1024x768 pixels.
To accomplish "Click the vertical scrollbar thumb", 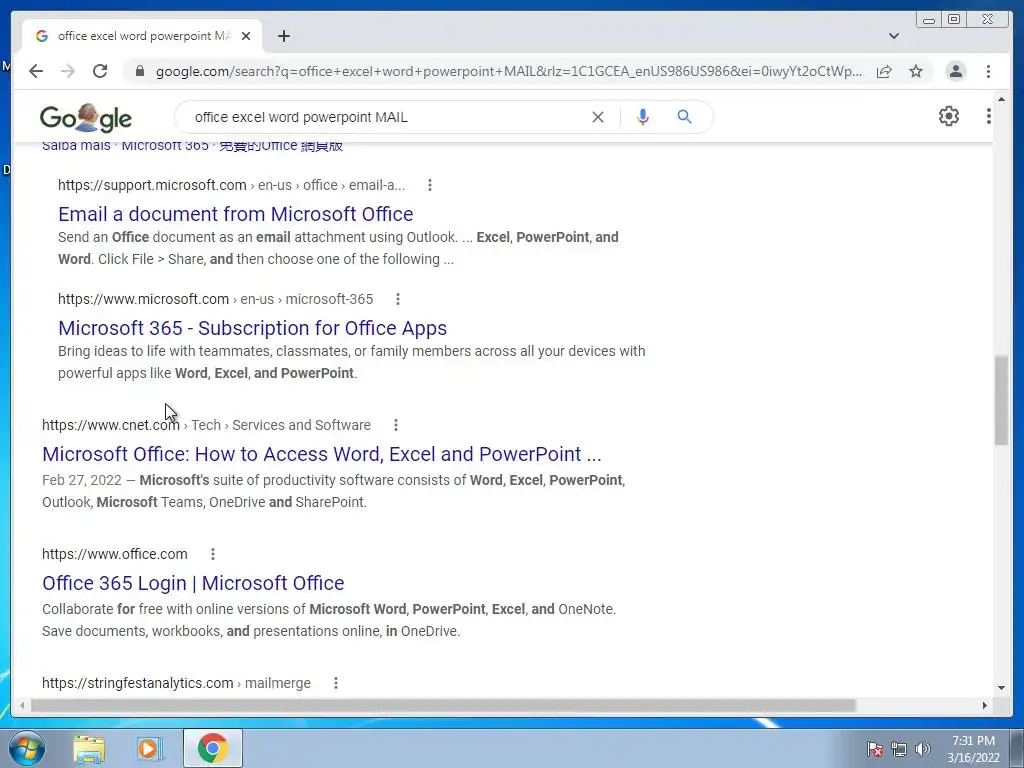I will click(1001, 400).
